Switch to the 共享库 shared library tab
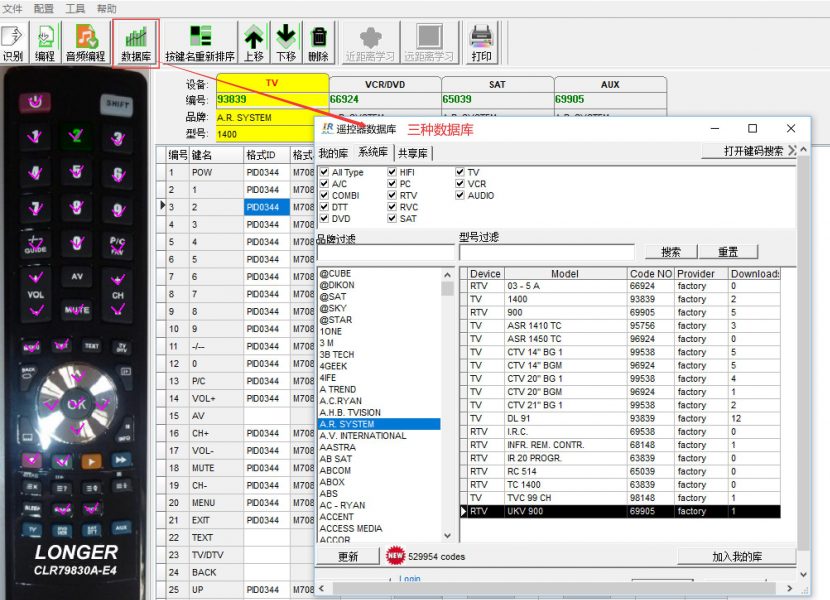 point(412,153)
